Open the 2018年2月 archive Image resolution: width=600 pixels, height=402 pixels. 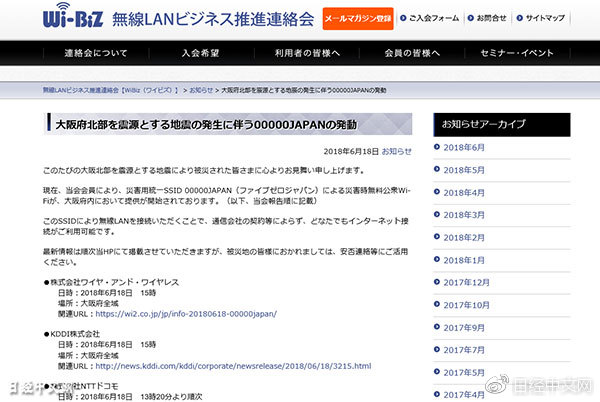(x=464, y=238)
